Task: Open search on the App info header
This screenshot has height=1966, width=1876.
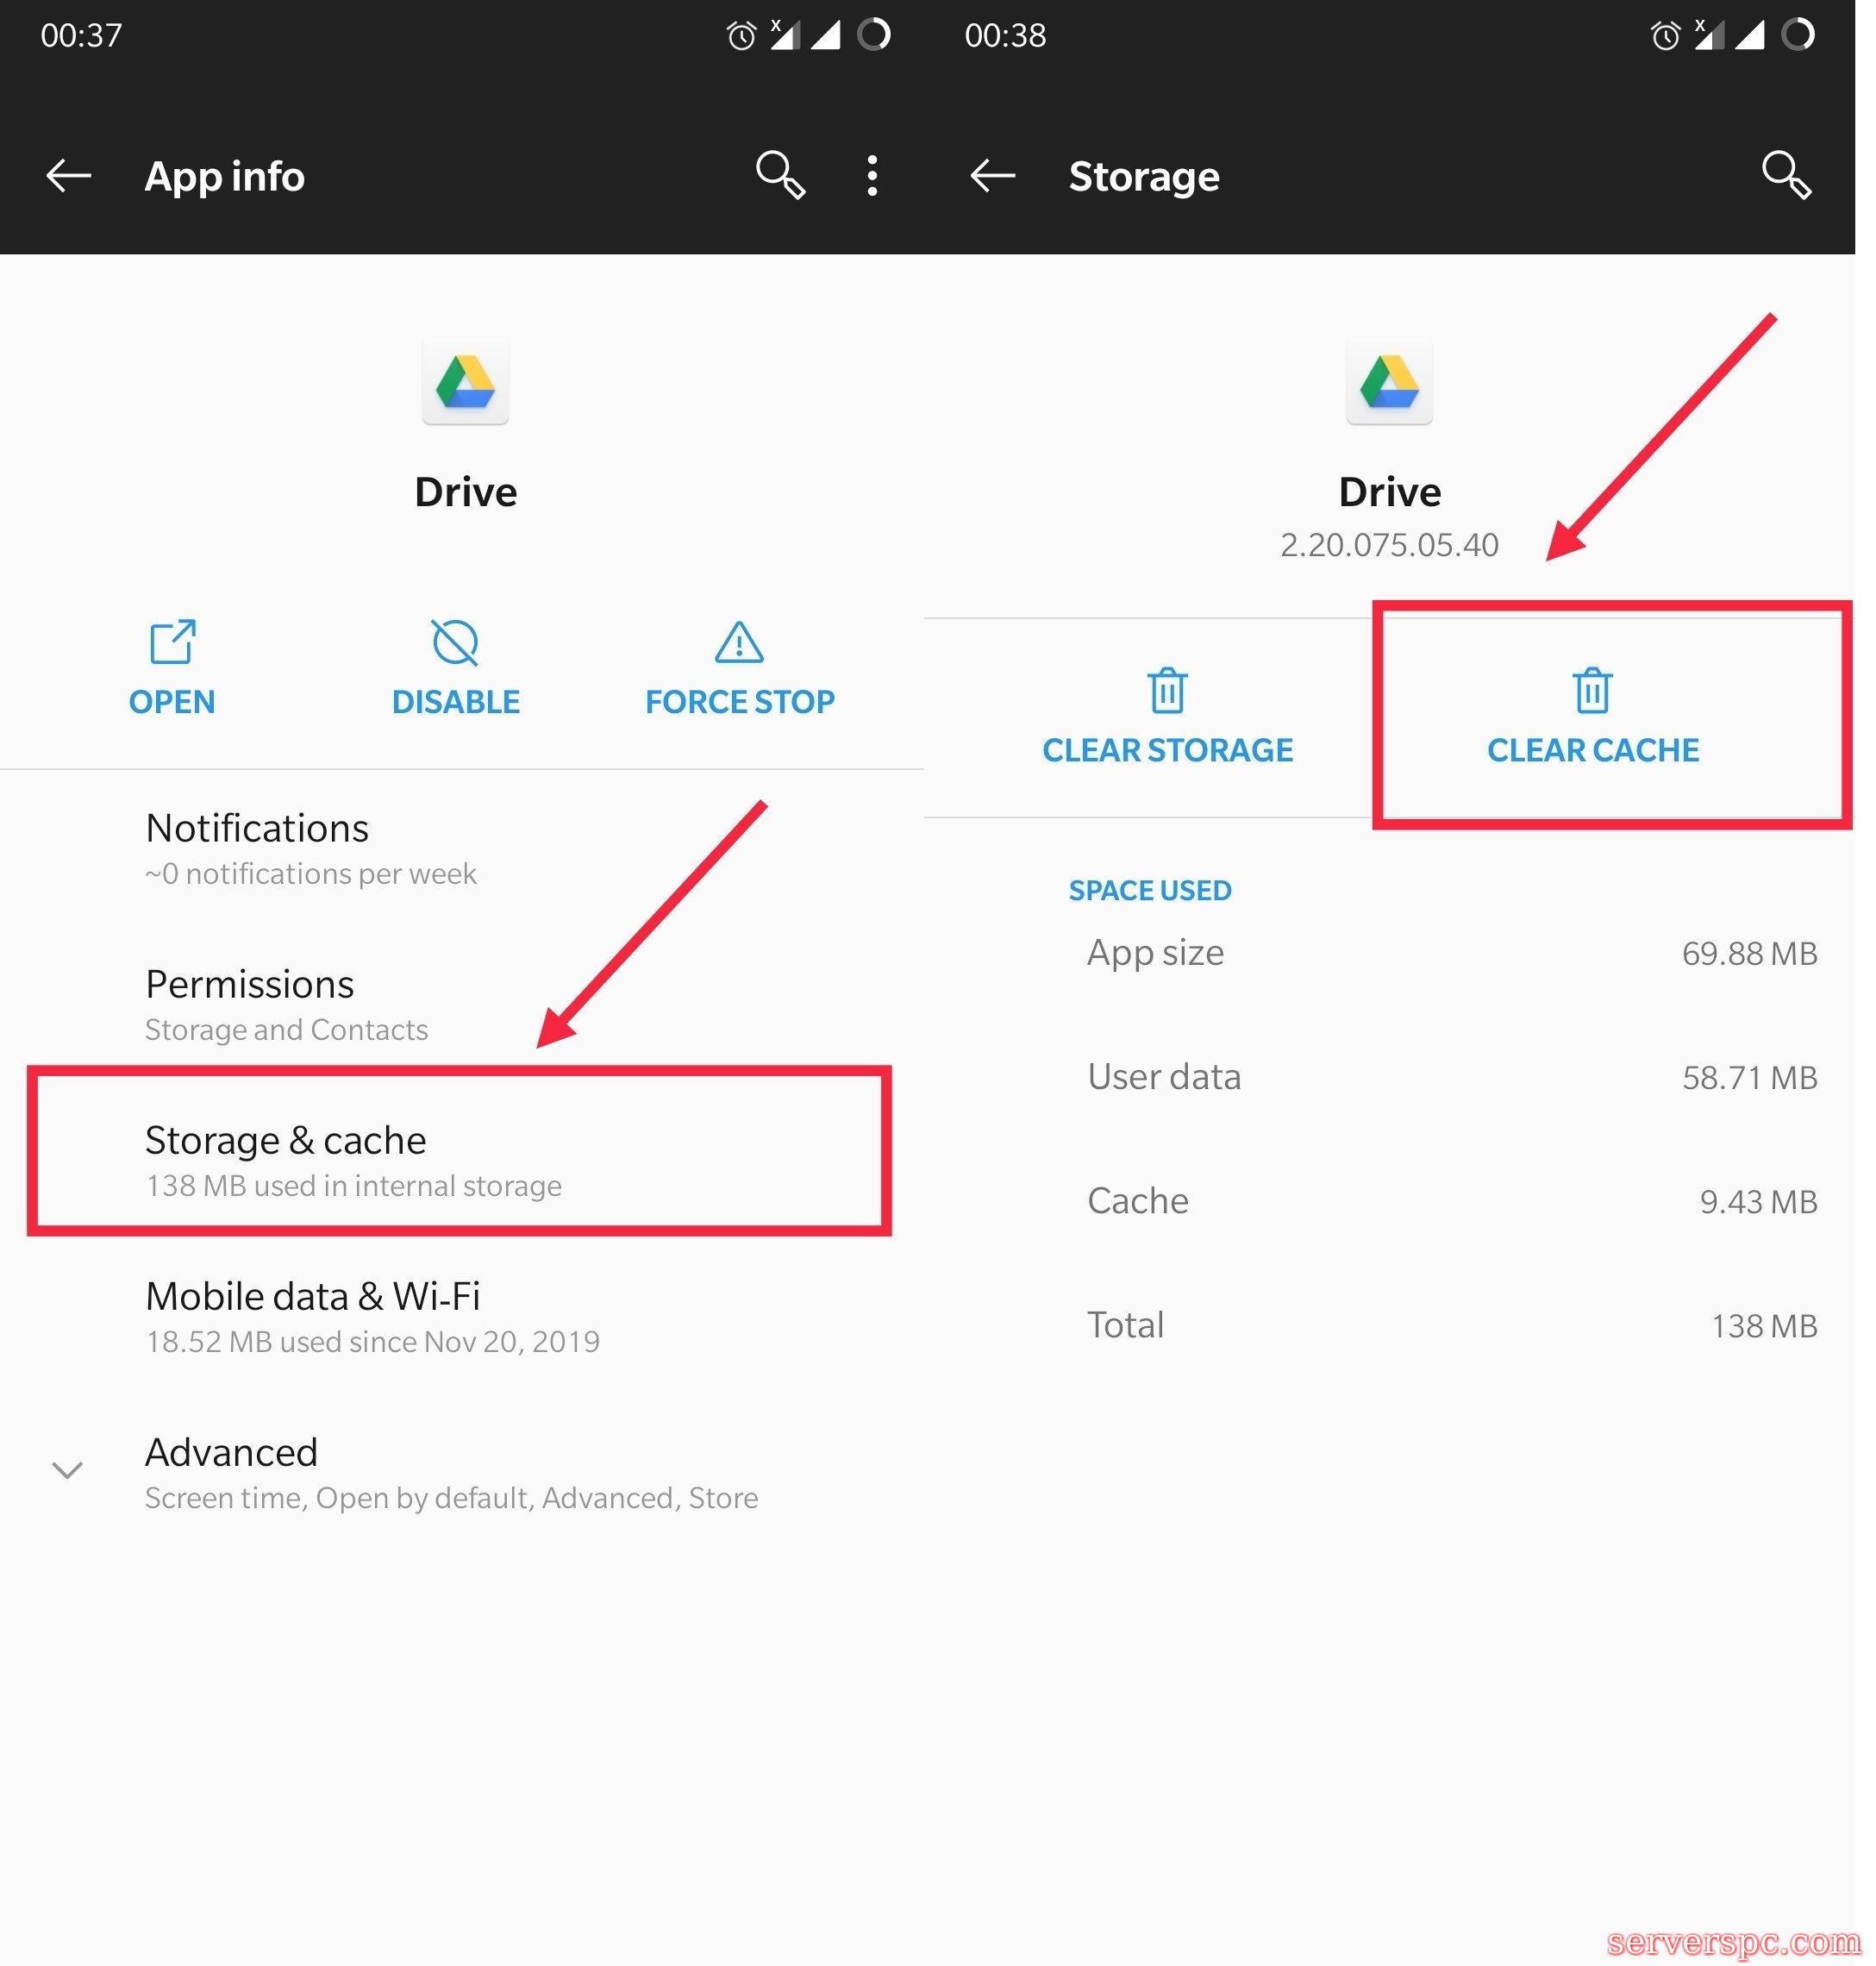Action: click(x=779, y=176)
